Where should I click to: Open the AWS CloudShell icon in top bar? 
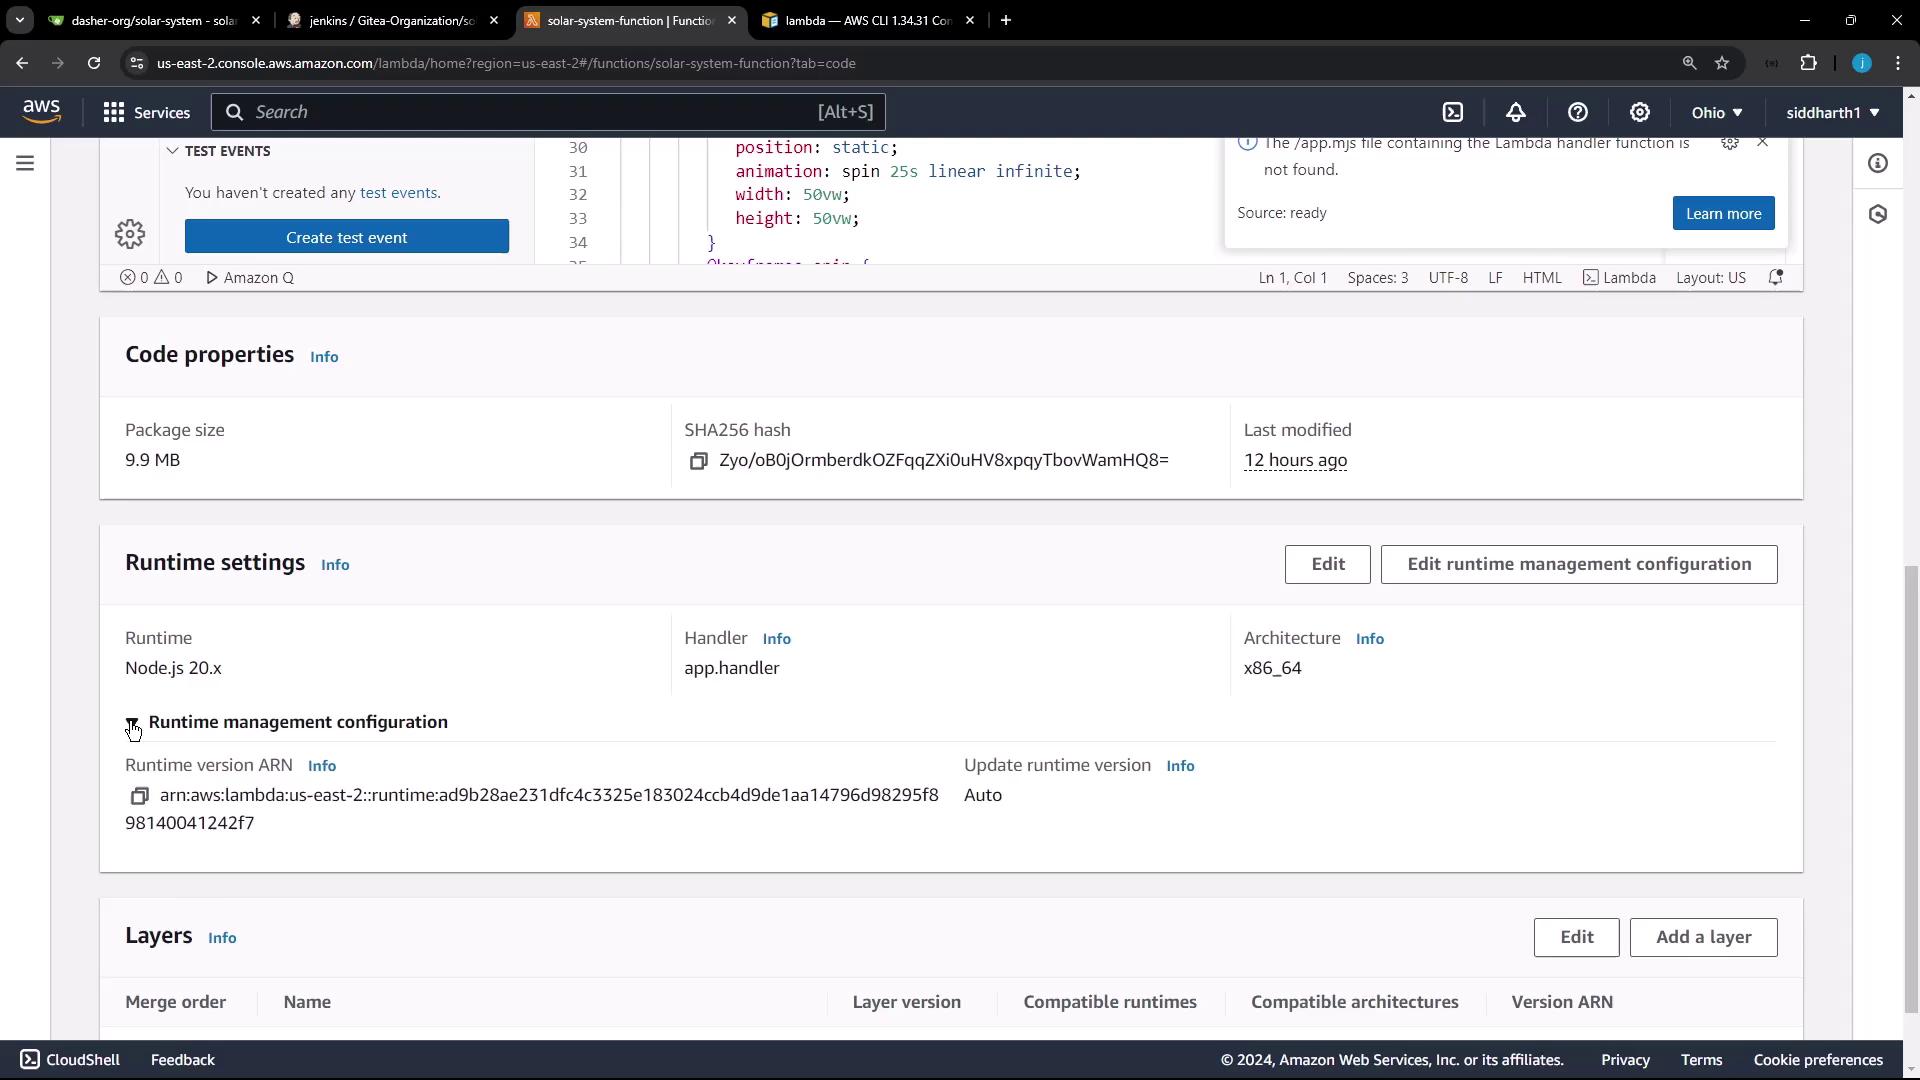[x=1453, y=112]
